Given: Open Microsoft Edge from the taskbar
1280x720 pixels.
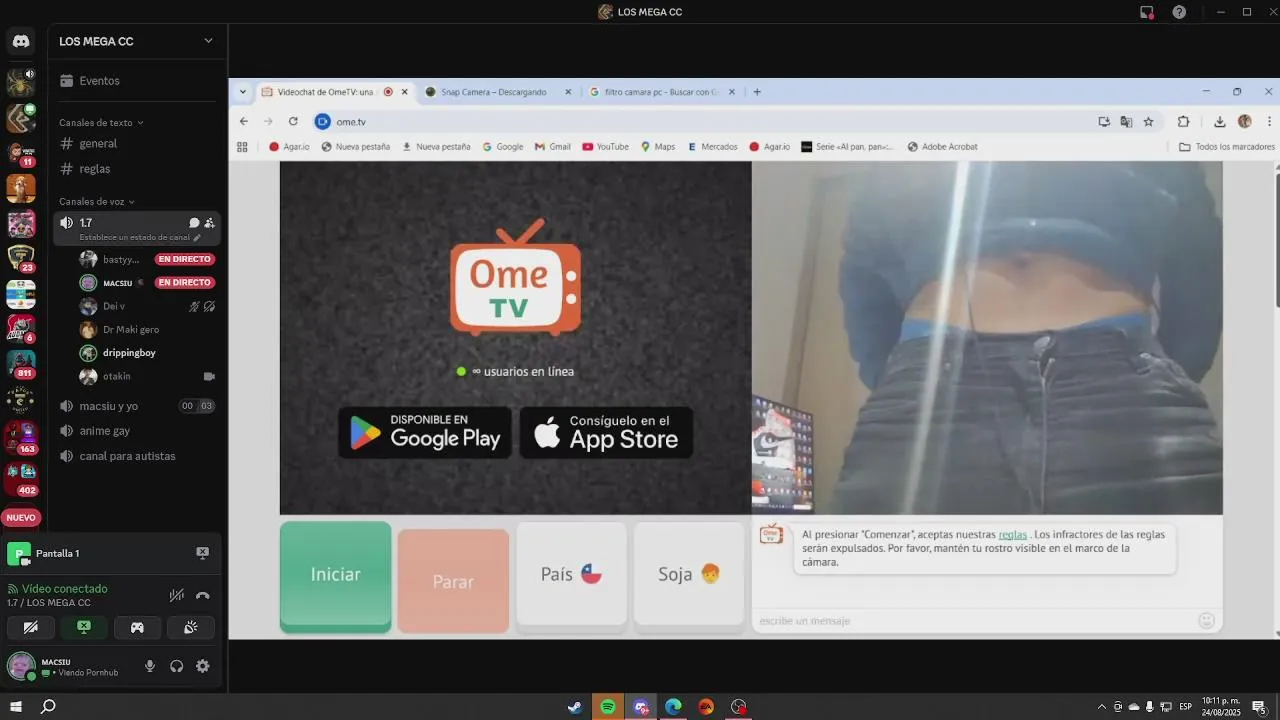Looking at the screenshot, I should [673, 707].
